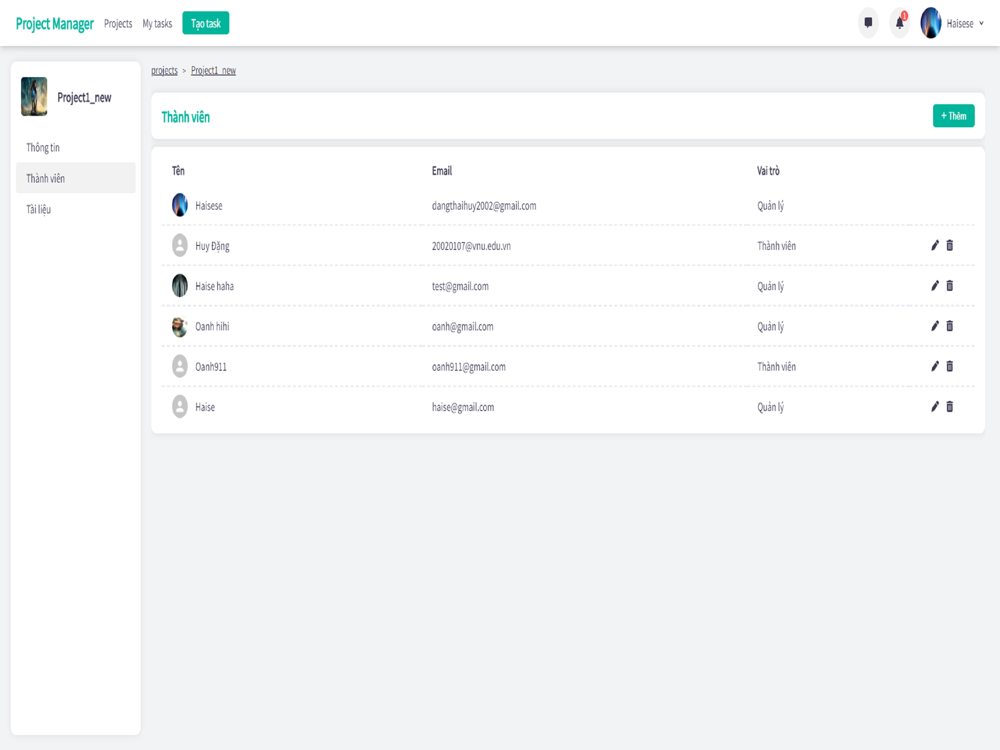Select Thành viên in the sidebar
The height and width of the screenshot is (750, 1000).
[76, 178]
